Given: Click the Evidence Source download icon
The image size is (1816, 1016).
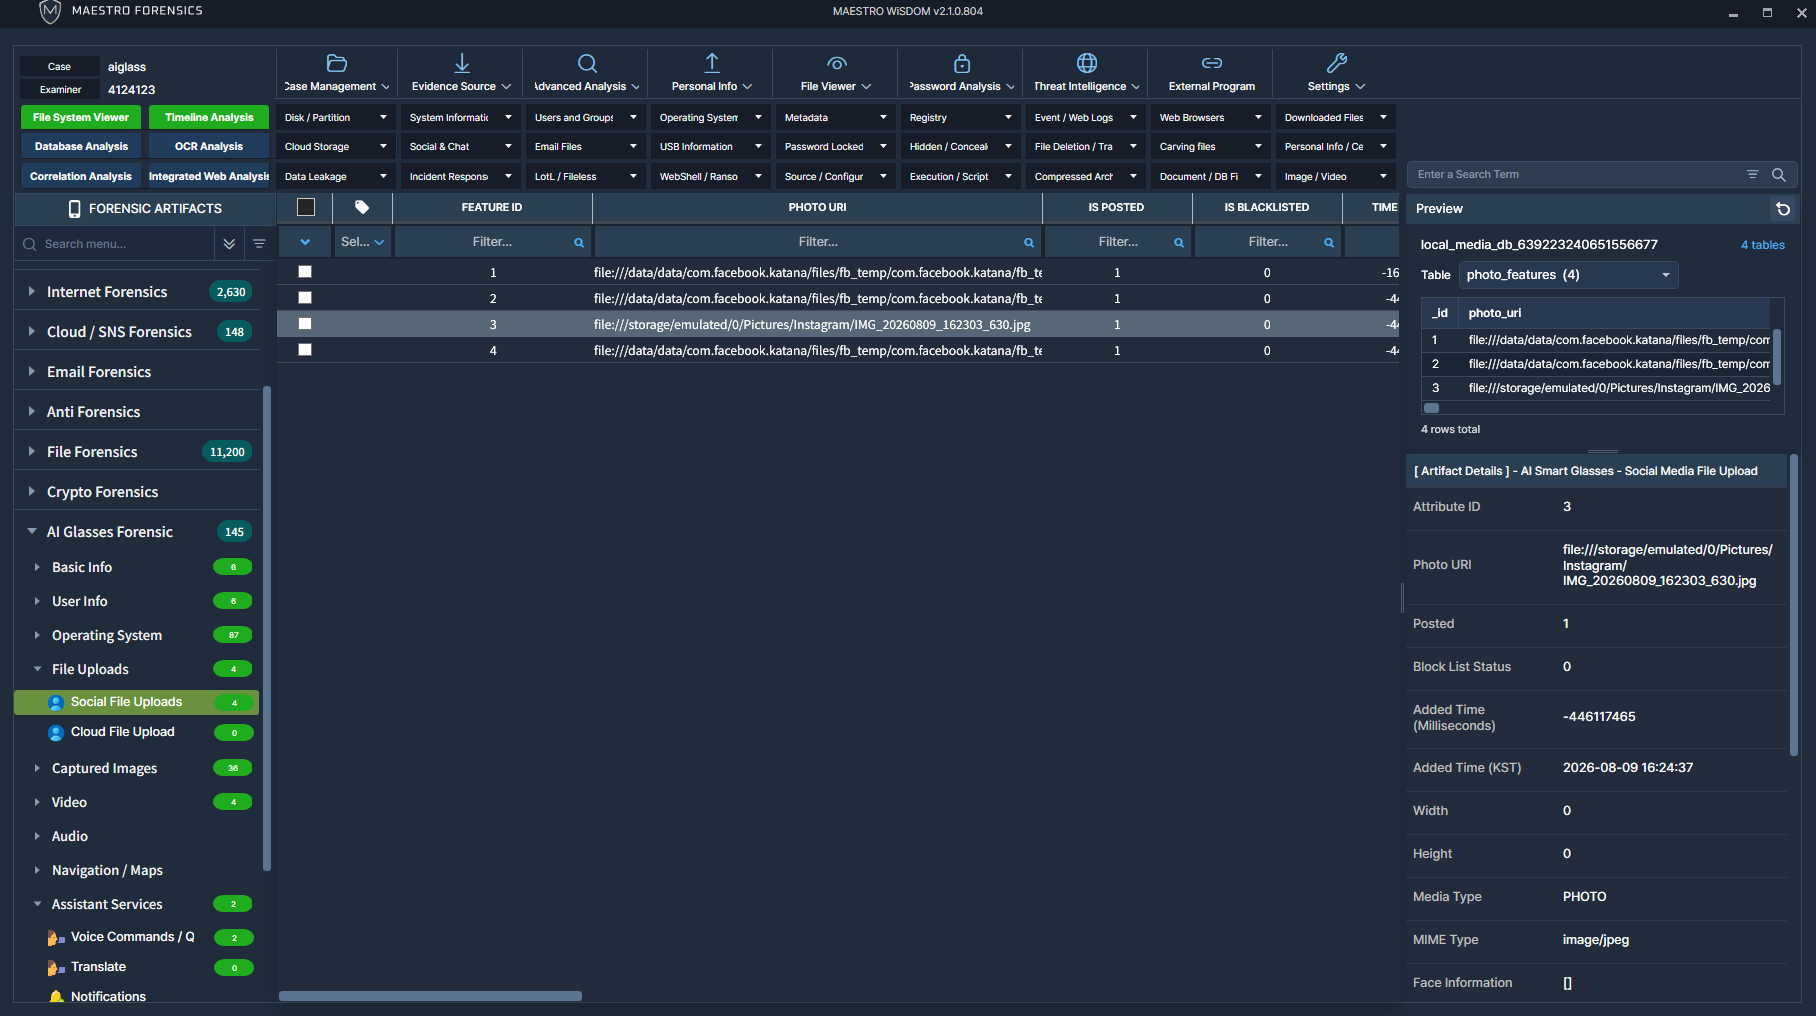Looking at the screenshot, I should [462, 63].
